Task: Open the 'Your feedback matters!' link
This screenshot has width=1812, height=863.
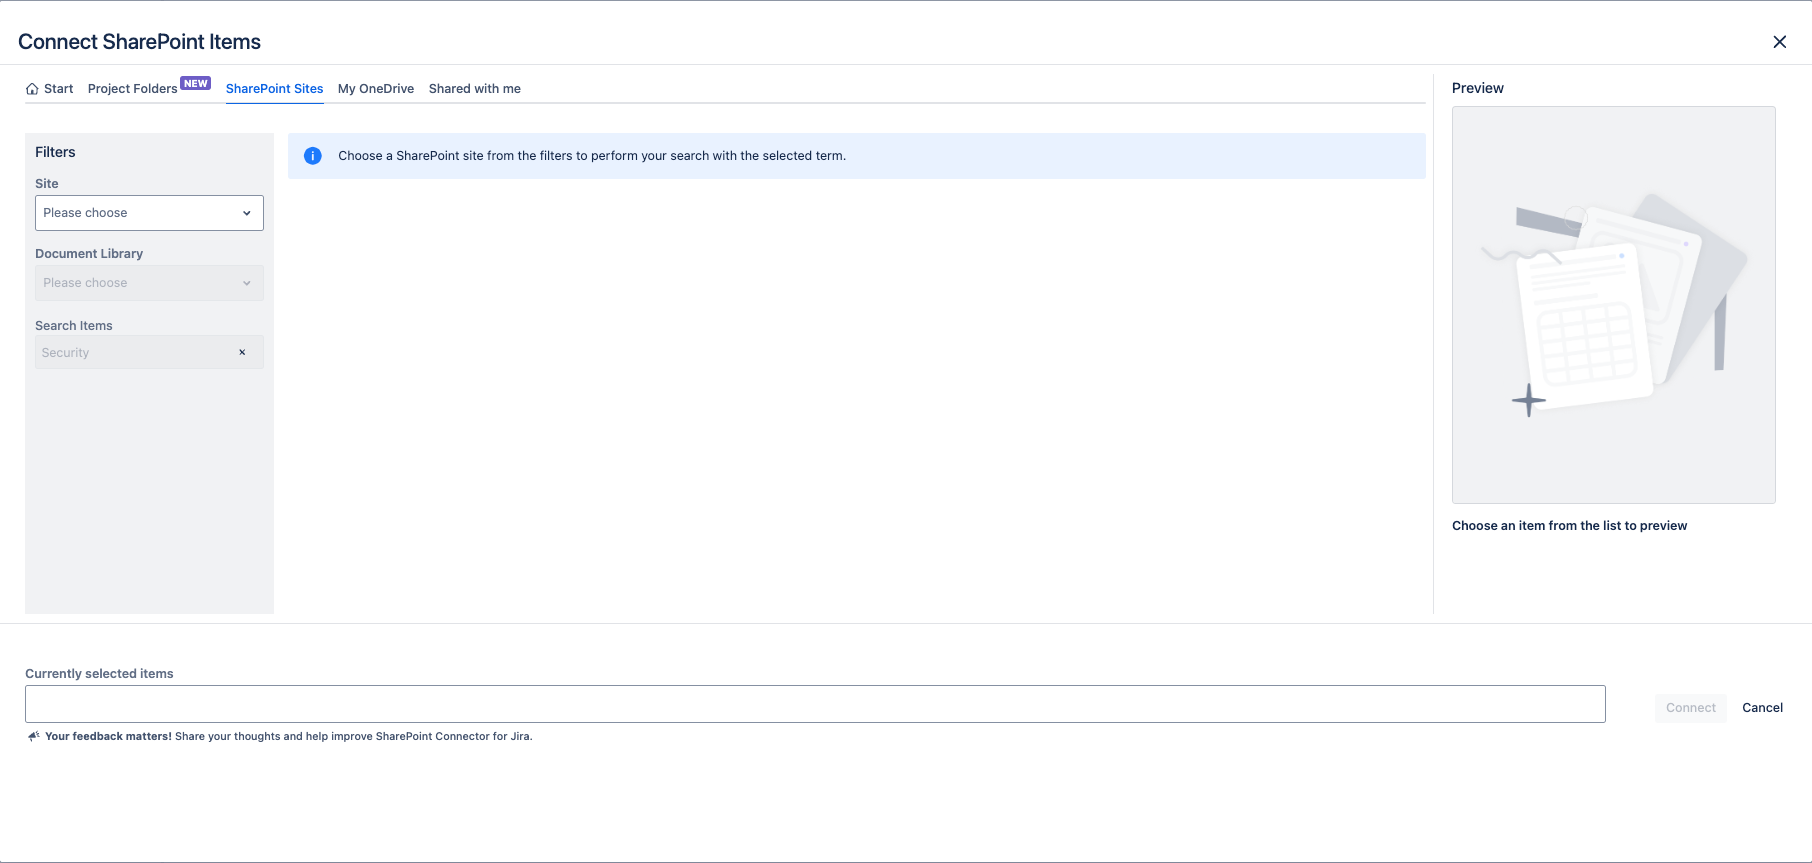Action: coord(108,737)
